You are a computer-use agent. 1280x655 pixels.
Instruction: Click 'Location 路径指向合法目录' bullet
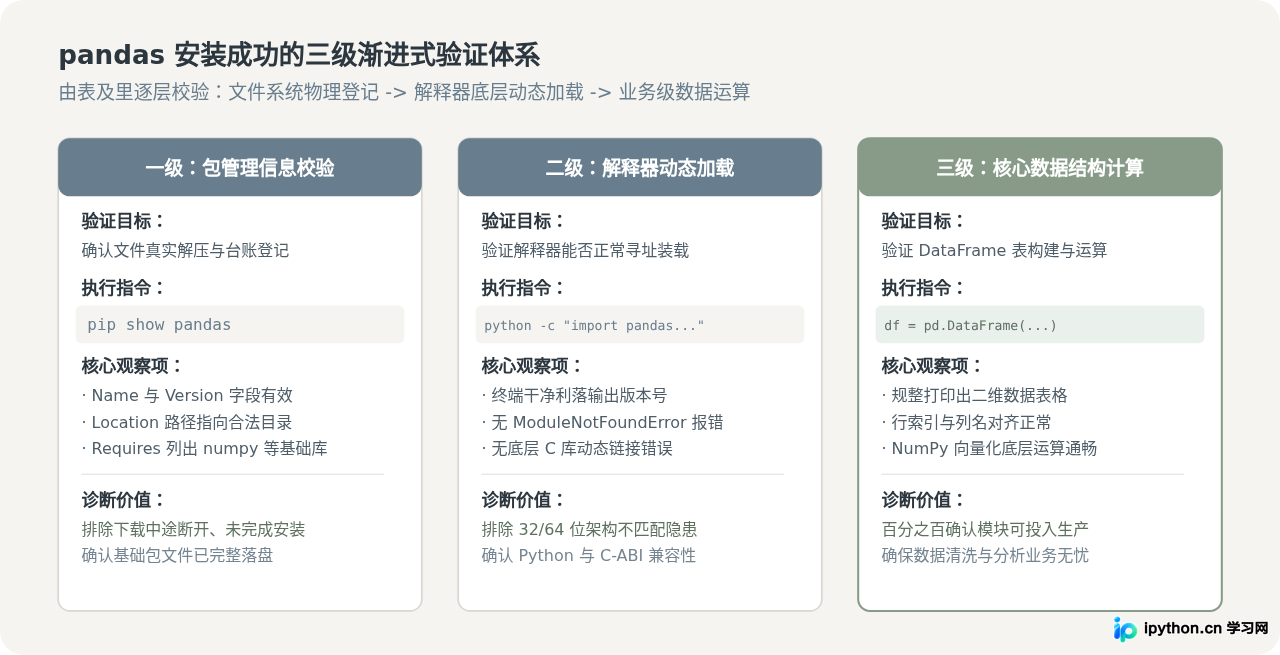tap(187, 422)
